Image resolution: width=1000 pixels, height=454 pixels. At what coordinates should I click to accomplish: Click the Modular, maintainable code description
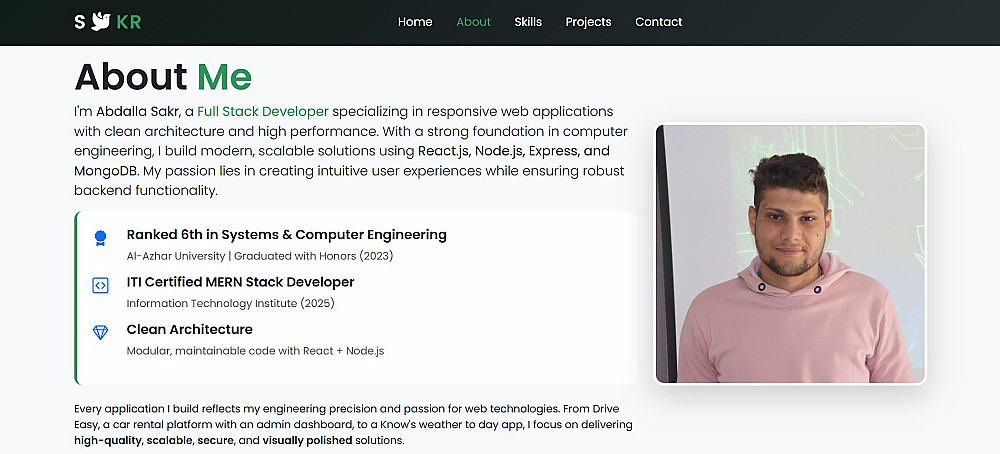pyautogui.click(x=255, y=351)
